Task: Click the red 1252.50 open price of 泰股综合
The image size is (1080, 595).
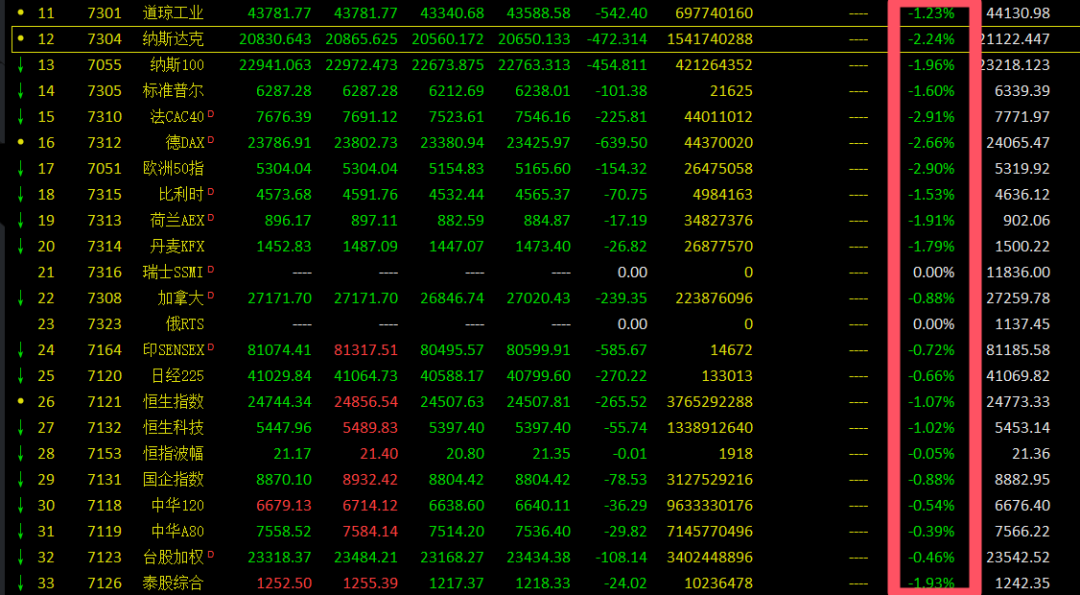Action: point(284,583)
